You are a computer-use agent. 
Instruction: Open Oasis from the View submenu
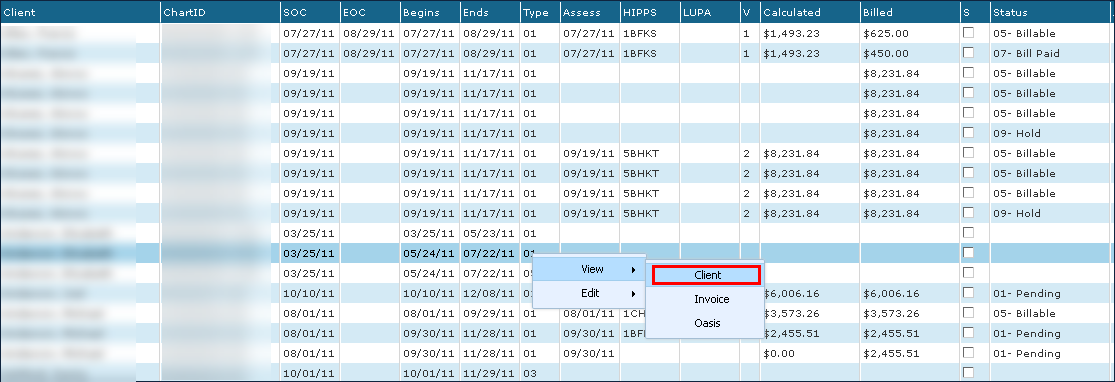[x=707, y=323]
